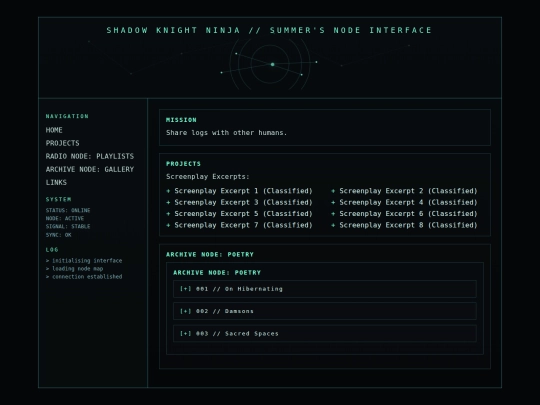Click the NAVIGATION sidebar heading
This screenshot has height=405, width=540.
click(x=67, y=116)
